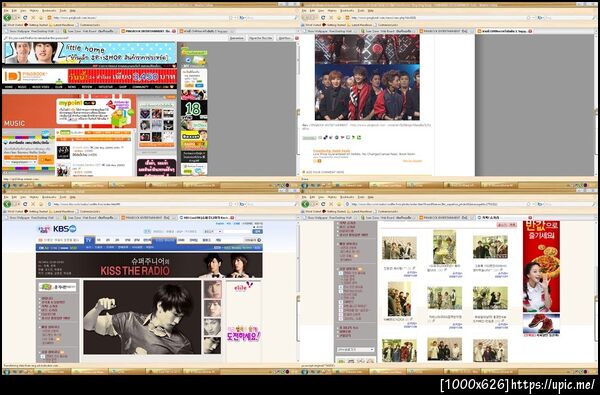Open Most Visited bookmark in the top-left window
Screen dimensions: 600x395
(x=13, y=25)
